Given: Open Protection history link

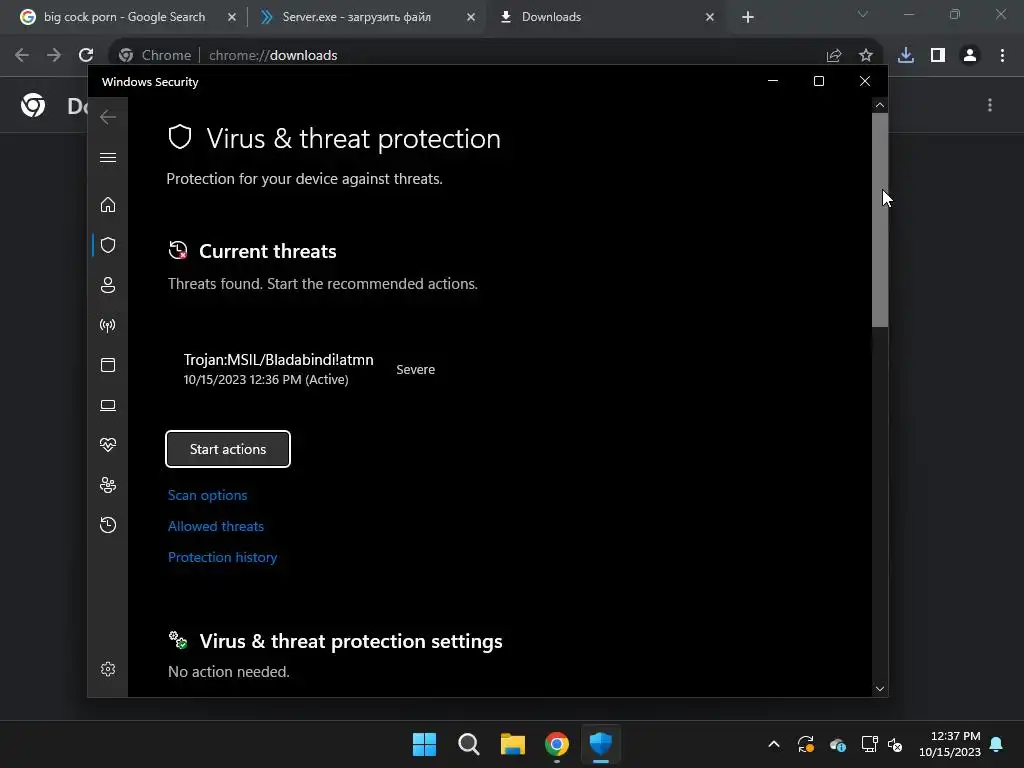Looking at the screenshot, I should [222, 557].
